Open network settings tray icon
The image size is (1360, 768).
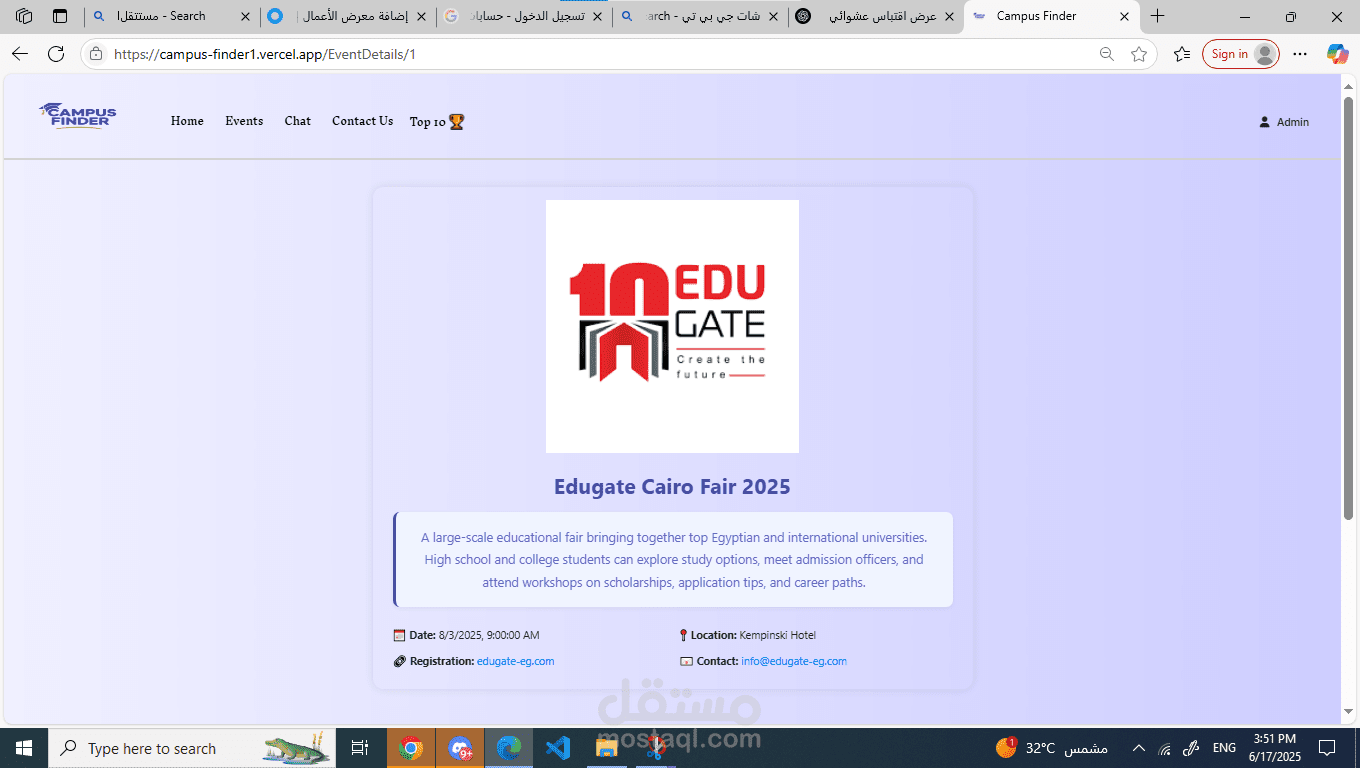pos(1164,748)
